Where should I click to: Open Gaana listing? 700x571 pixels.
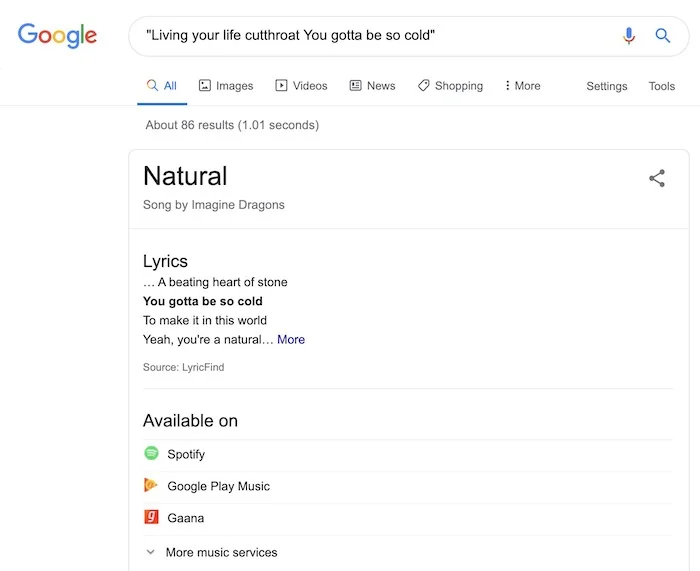[408, 518]
